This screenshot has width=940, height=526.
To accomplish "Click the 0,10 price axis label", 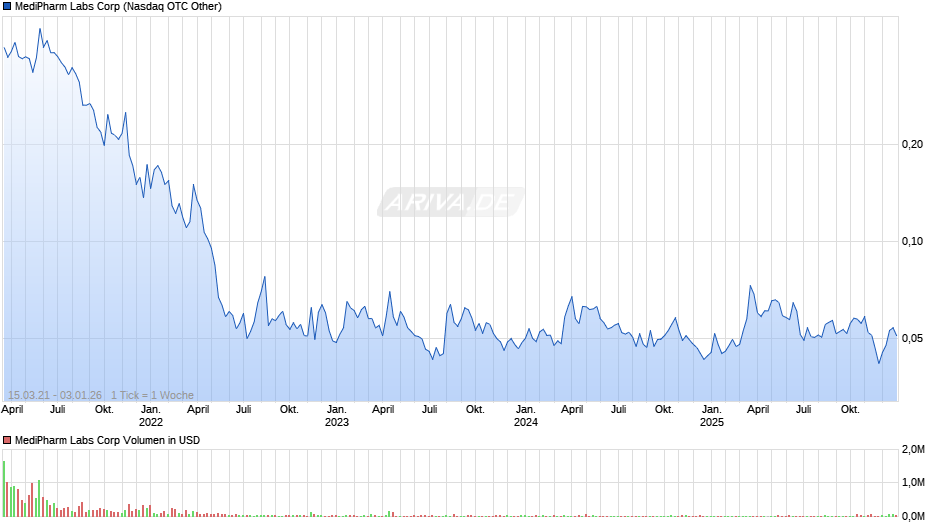I will pos(912,241).
